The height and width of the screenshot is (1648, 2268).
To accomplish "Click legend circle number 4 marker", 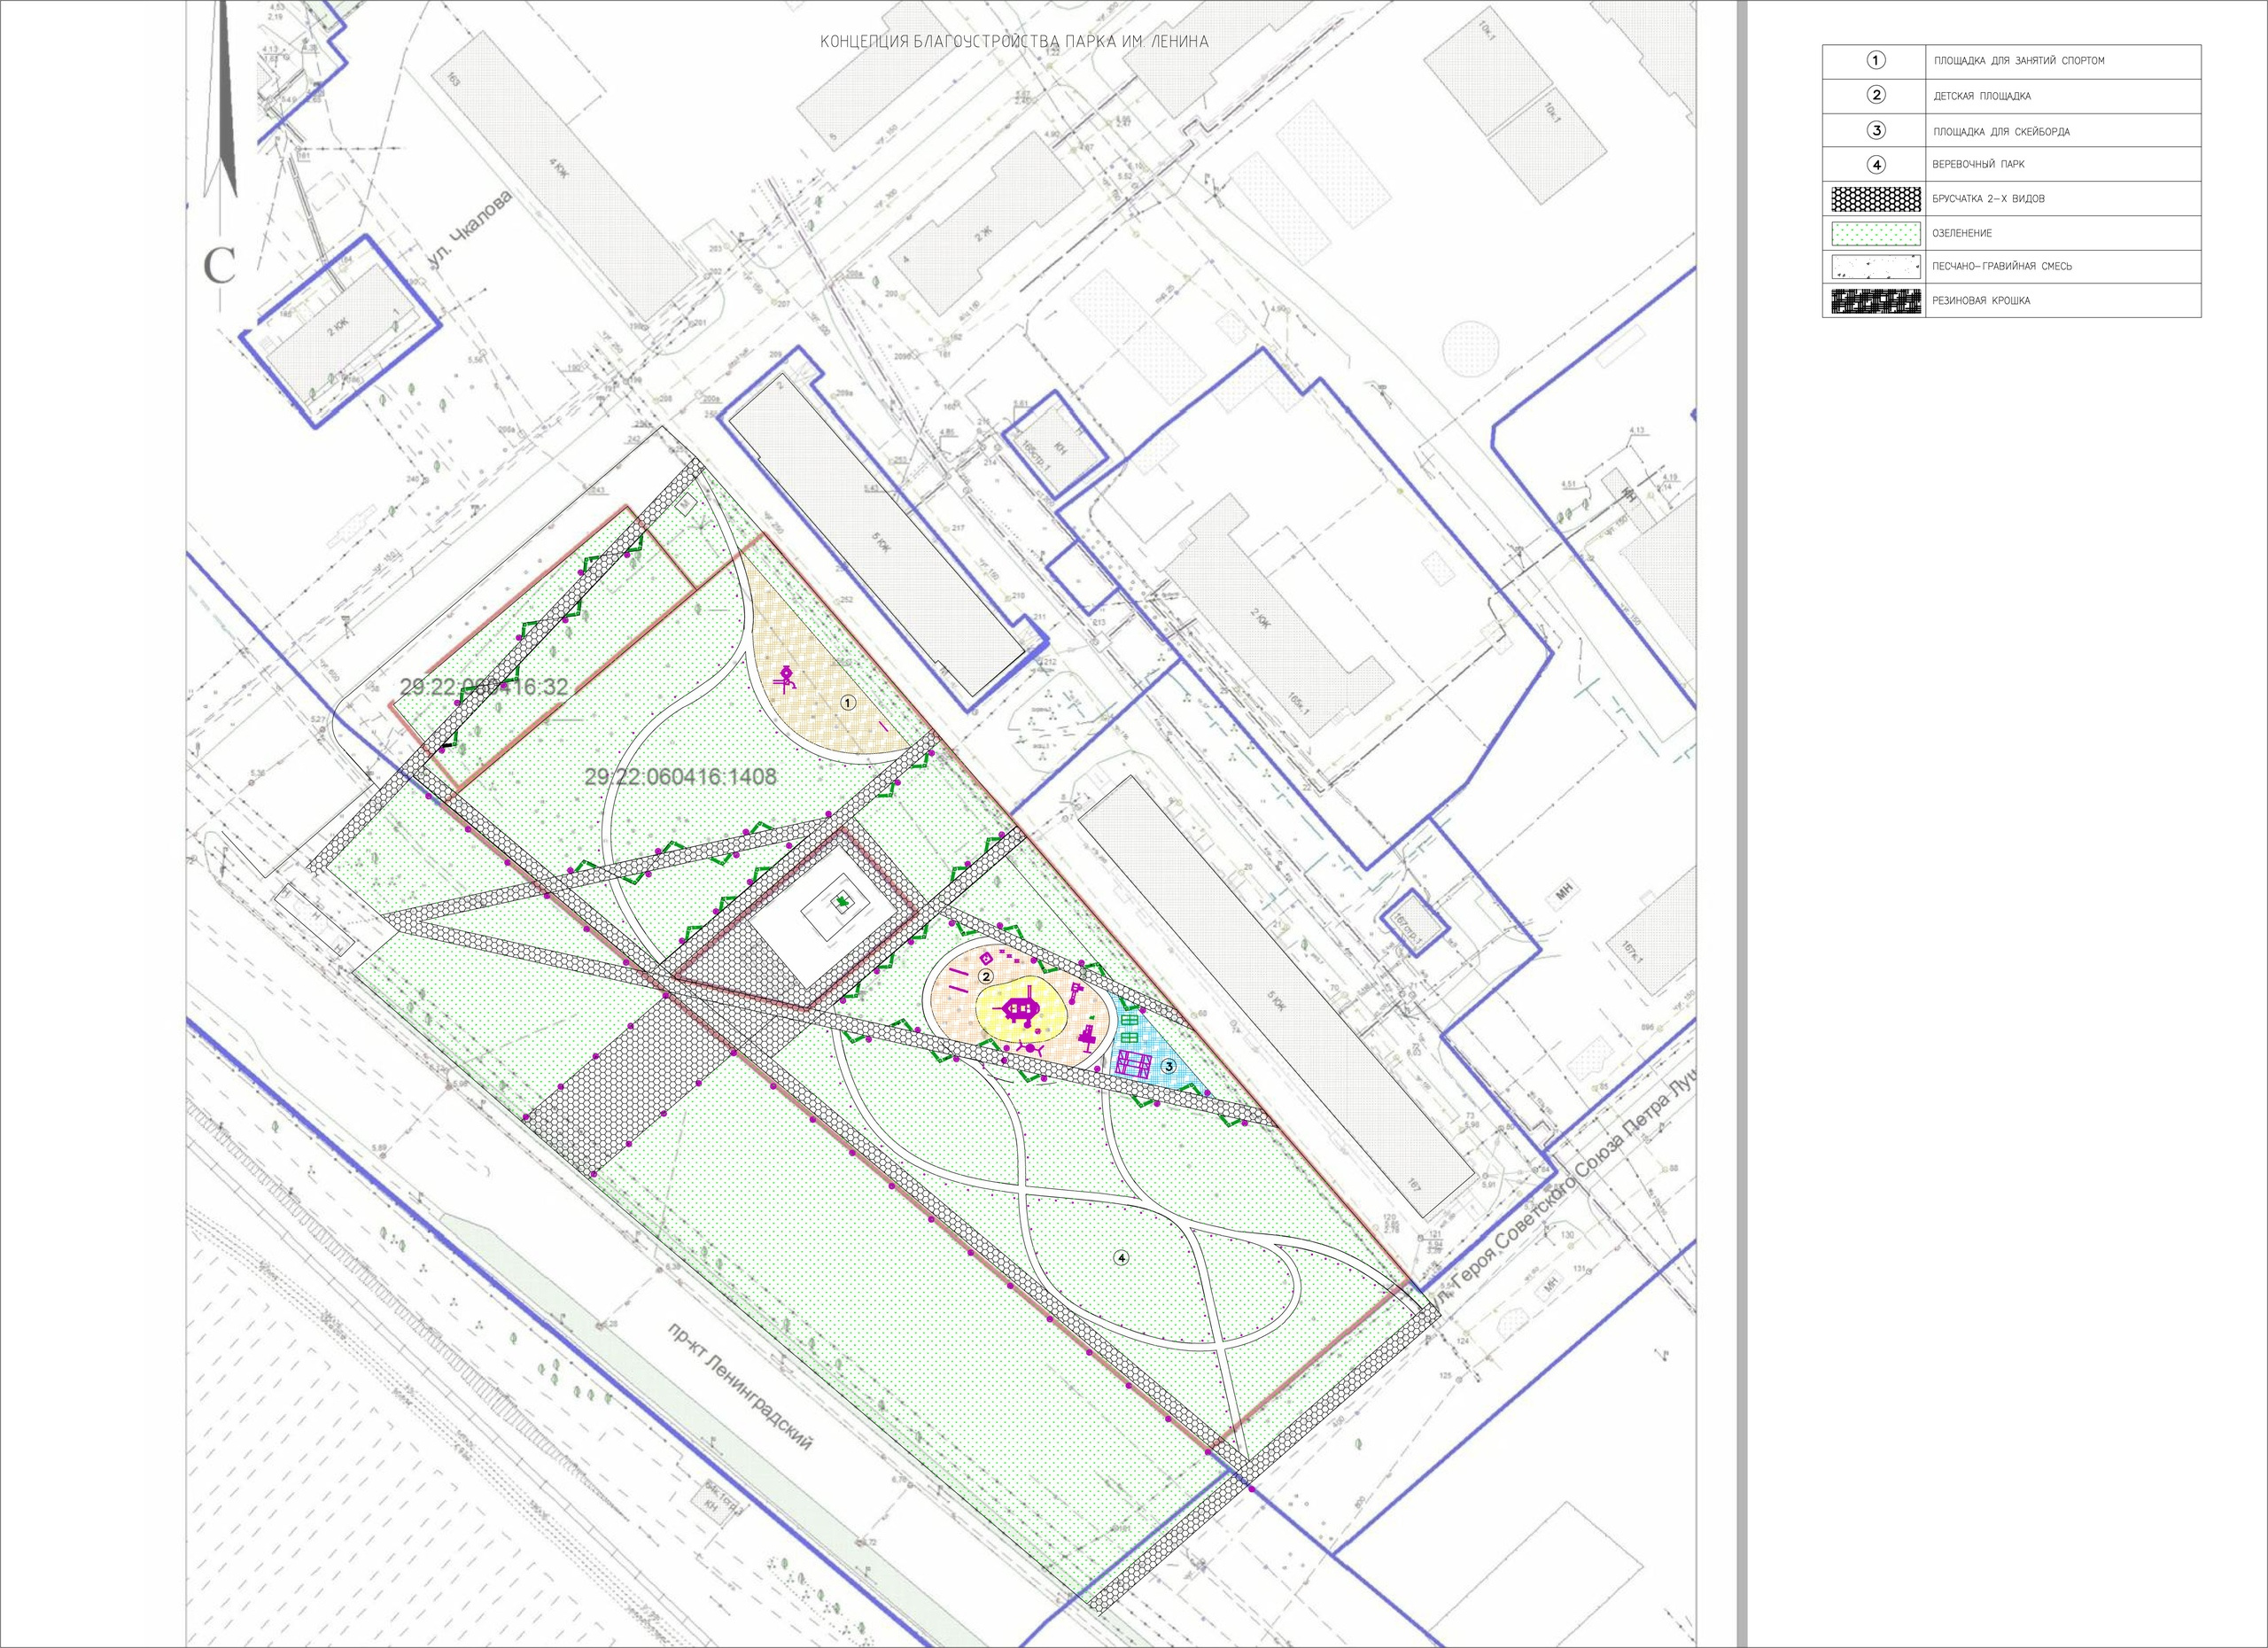I will click(x=1877, y=164).
